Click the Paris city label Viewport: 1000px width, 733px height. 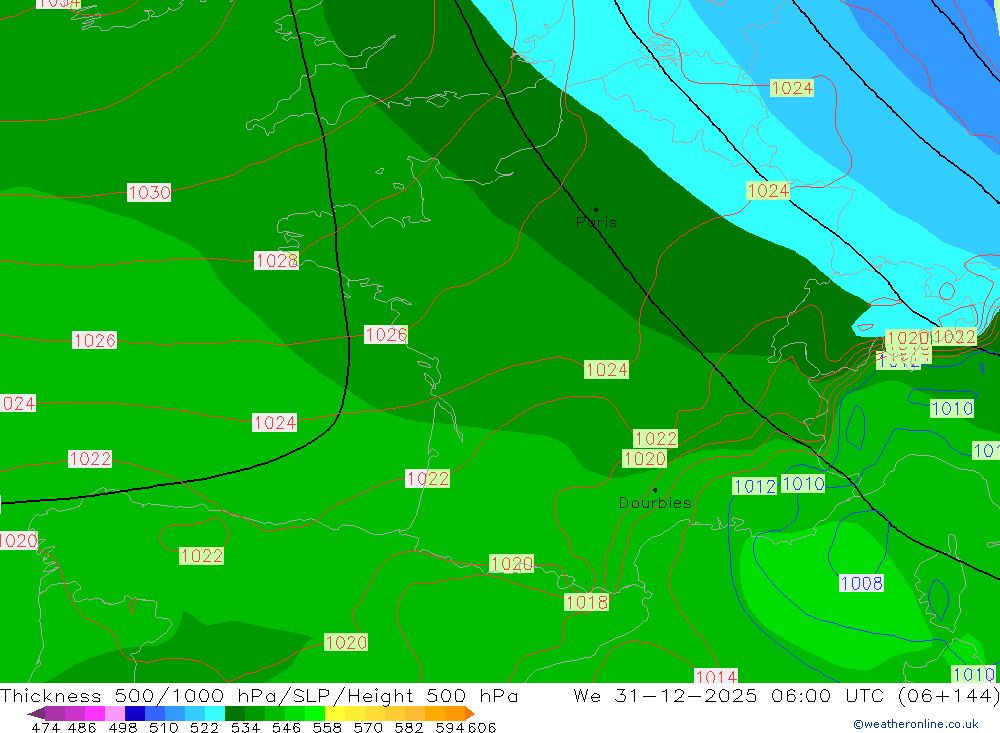tap(596, 222)
